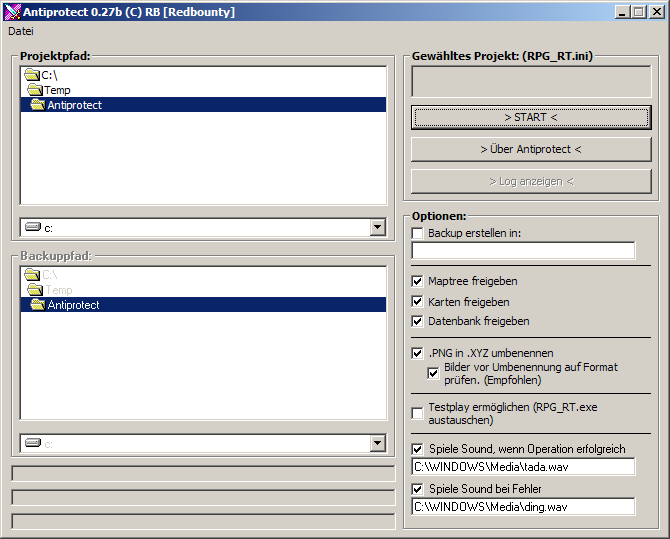Toggle Karten freigeben checkbox
The image size is (670, 539).
click(418, 301)
